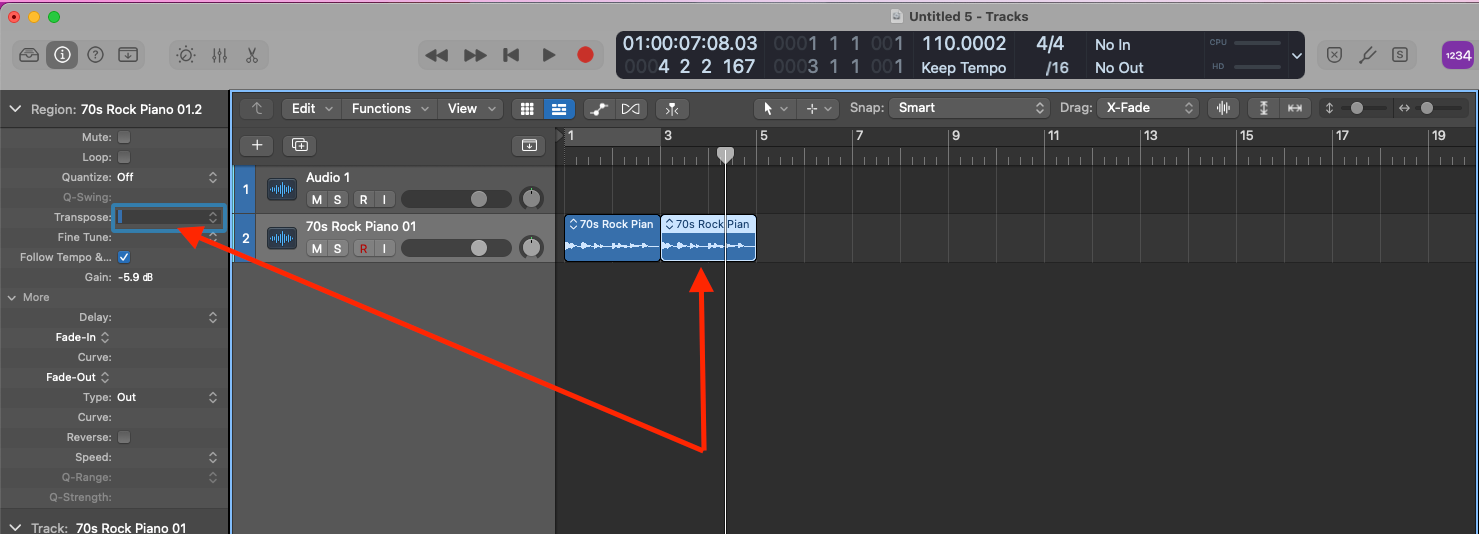The width and height of the screenshot is (1479, 534).
Task: Click the Keep Tempo mode label
Action: tap(962, 68)
